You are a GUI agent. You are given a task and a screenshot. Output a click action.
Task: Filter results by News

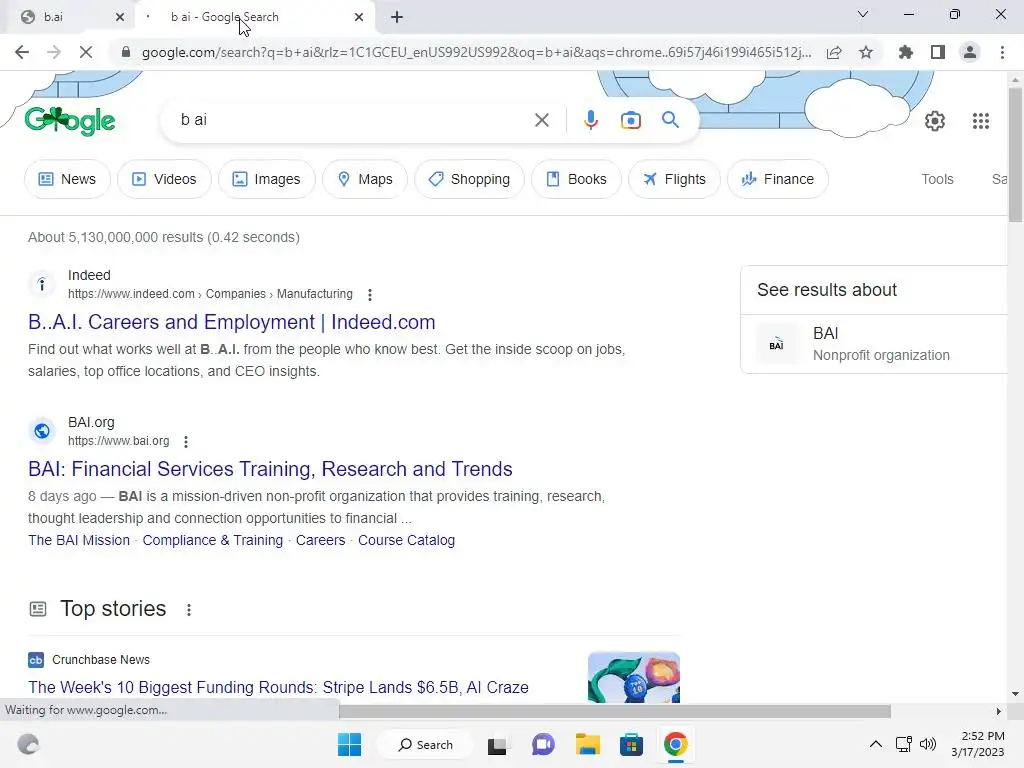pyautogui.click(x=67, y=179)
